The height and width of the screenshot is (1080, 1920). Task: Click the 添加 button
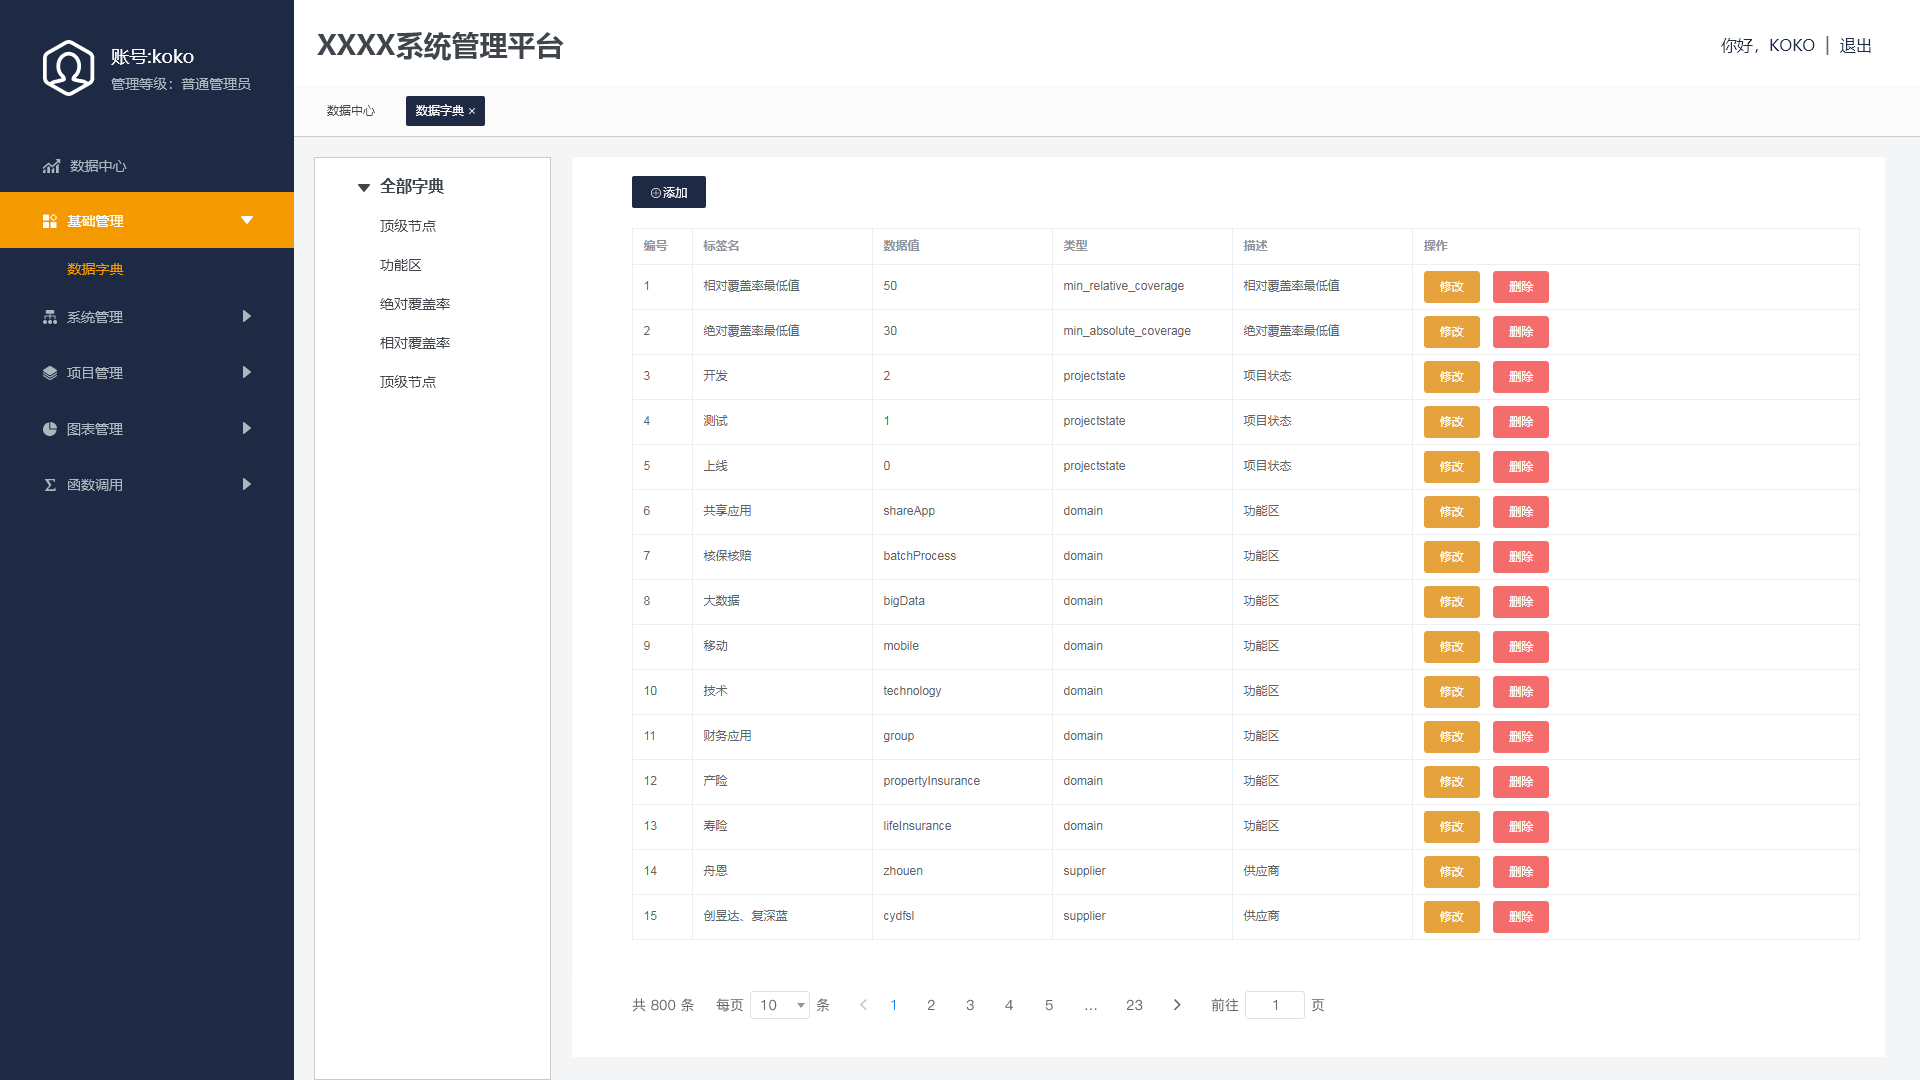tap(668, 192)
